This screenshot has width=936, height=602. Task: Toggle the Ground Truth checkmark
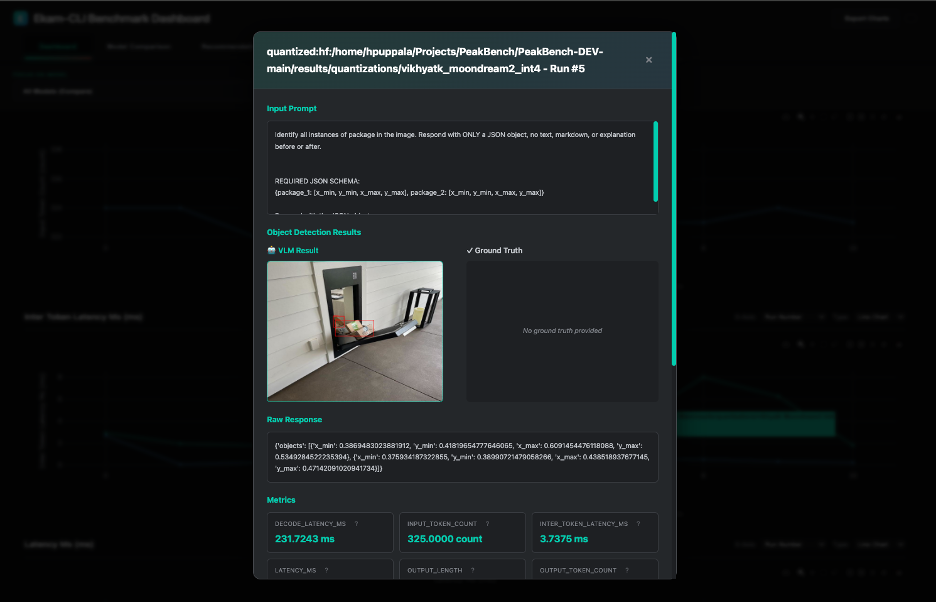[x=468, y=250]
